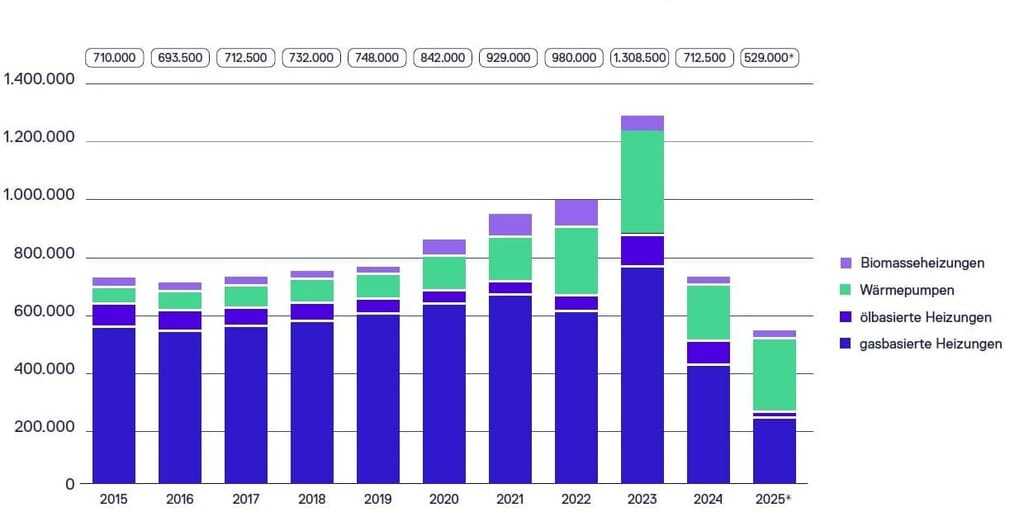Select the 693.500 total value pill

(x=180, y=58)
